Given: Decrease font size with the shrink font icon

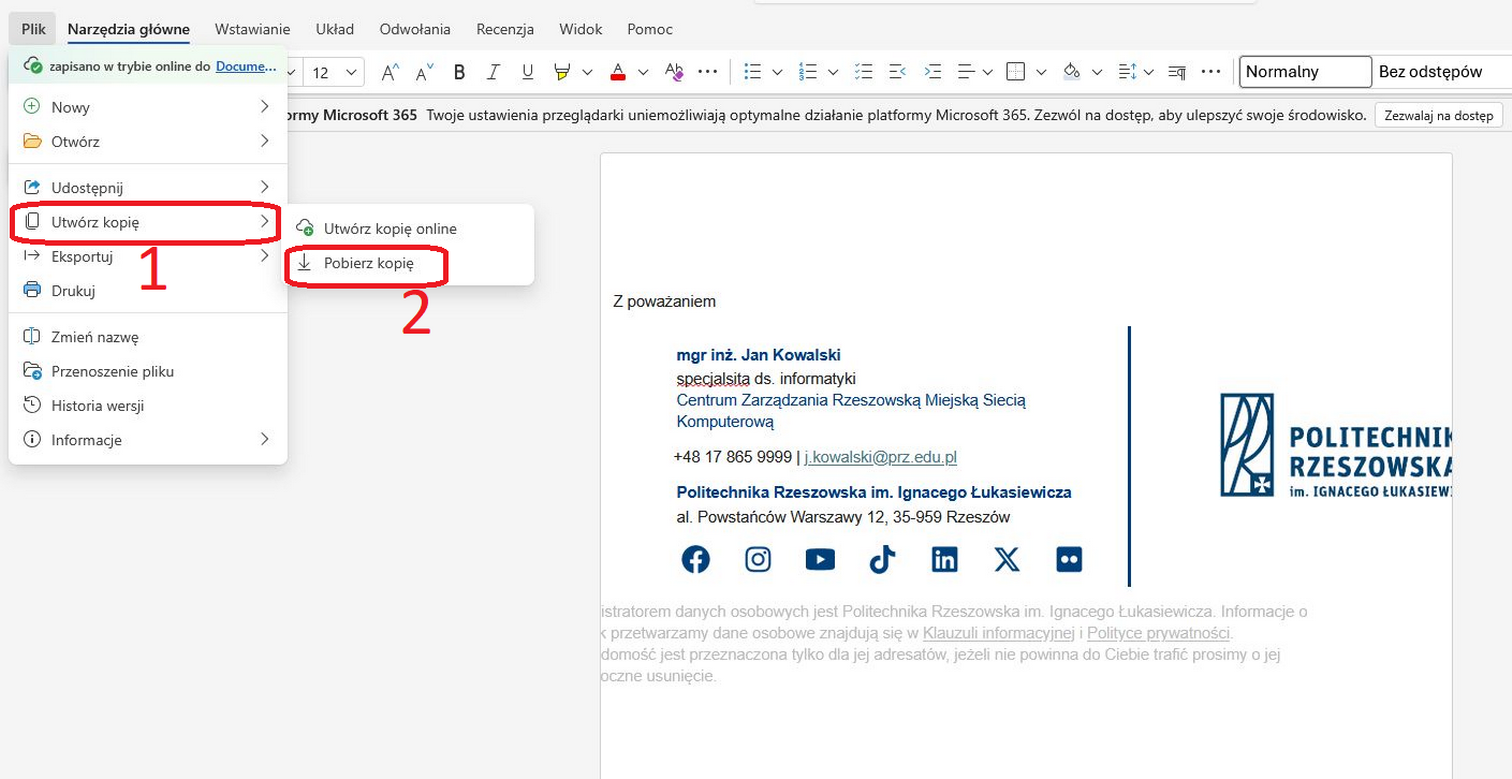Looking at the screenshot, I should tap(425, 72).
